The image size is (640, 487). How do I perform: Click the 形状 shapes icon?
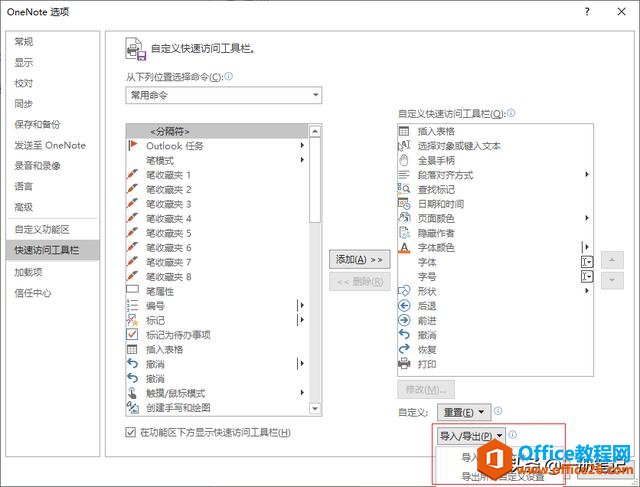(404, 291)
